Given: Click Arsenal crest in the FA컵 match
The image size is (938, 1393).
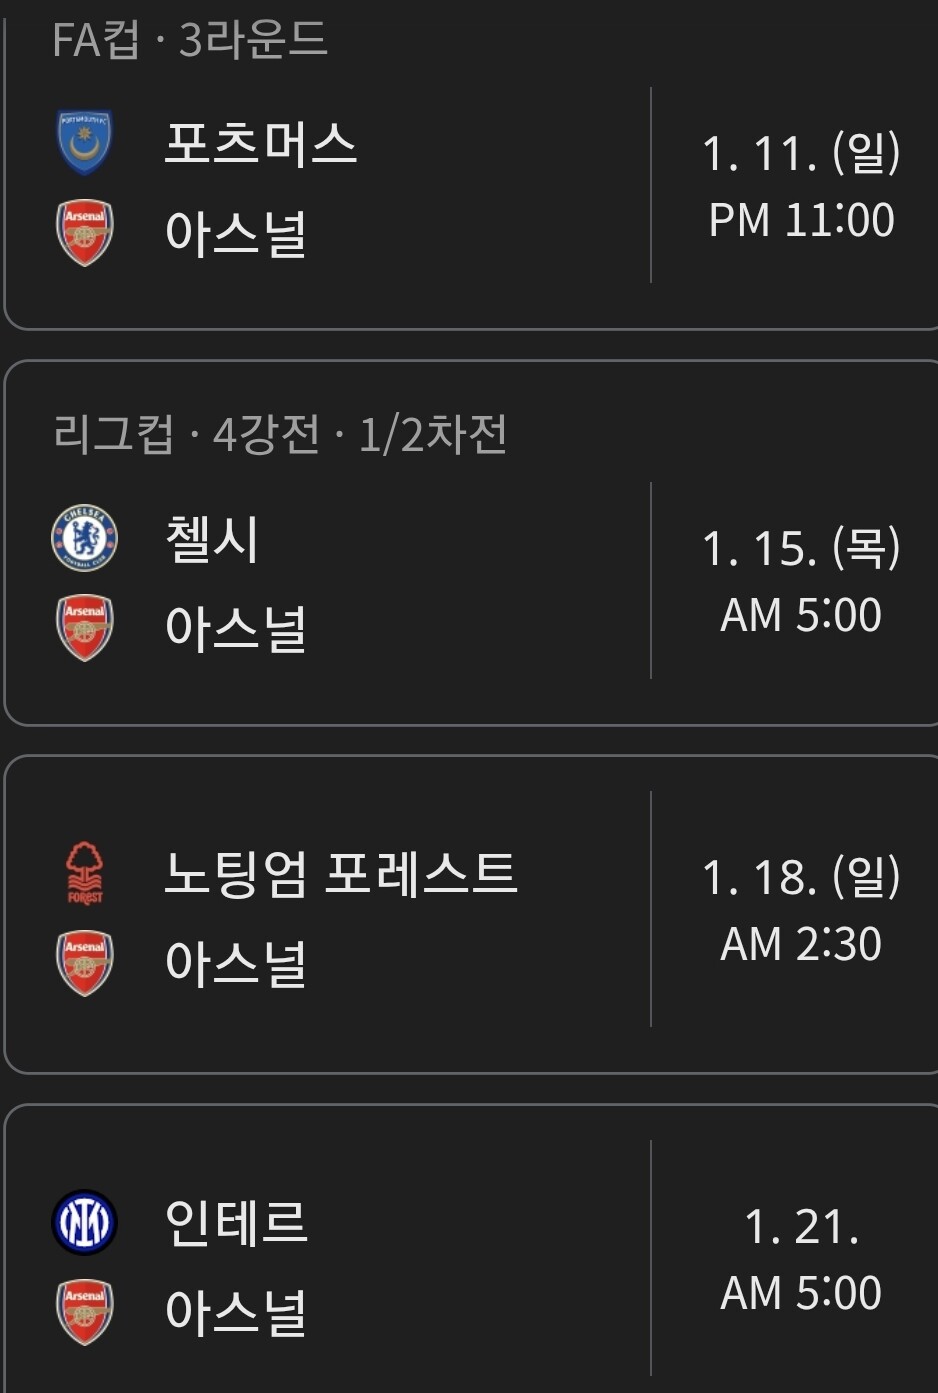Looking at the screenshot, I should (84, 233).
